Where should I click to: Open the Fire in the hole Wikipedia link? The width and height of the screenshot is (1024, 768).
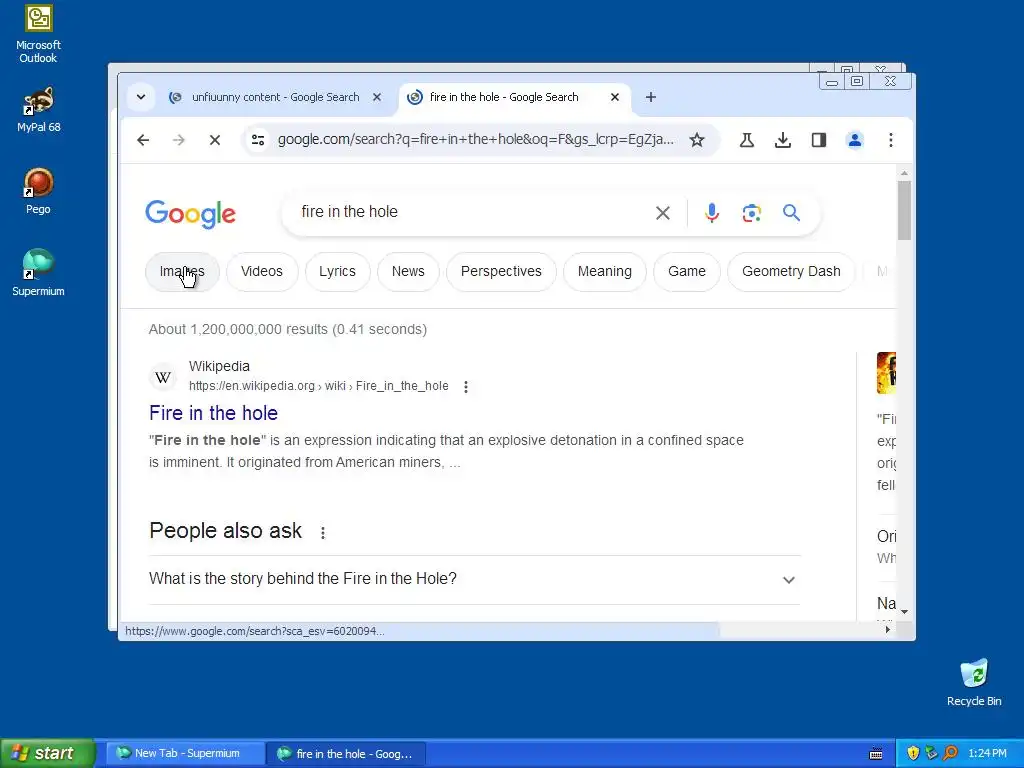[214, 413]
